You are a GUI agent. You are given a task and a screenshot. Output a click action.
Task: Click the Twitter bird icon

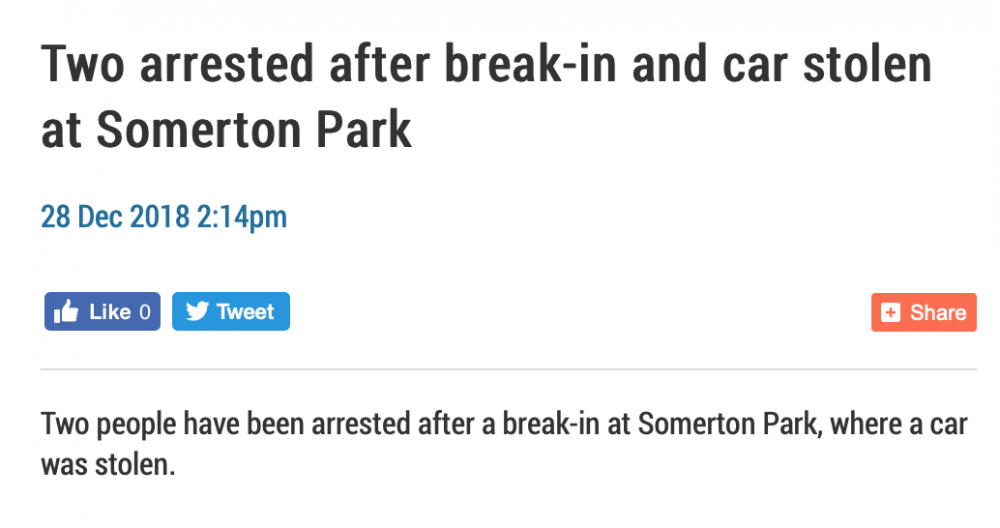[197, 312]
